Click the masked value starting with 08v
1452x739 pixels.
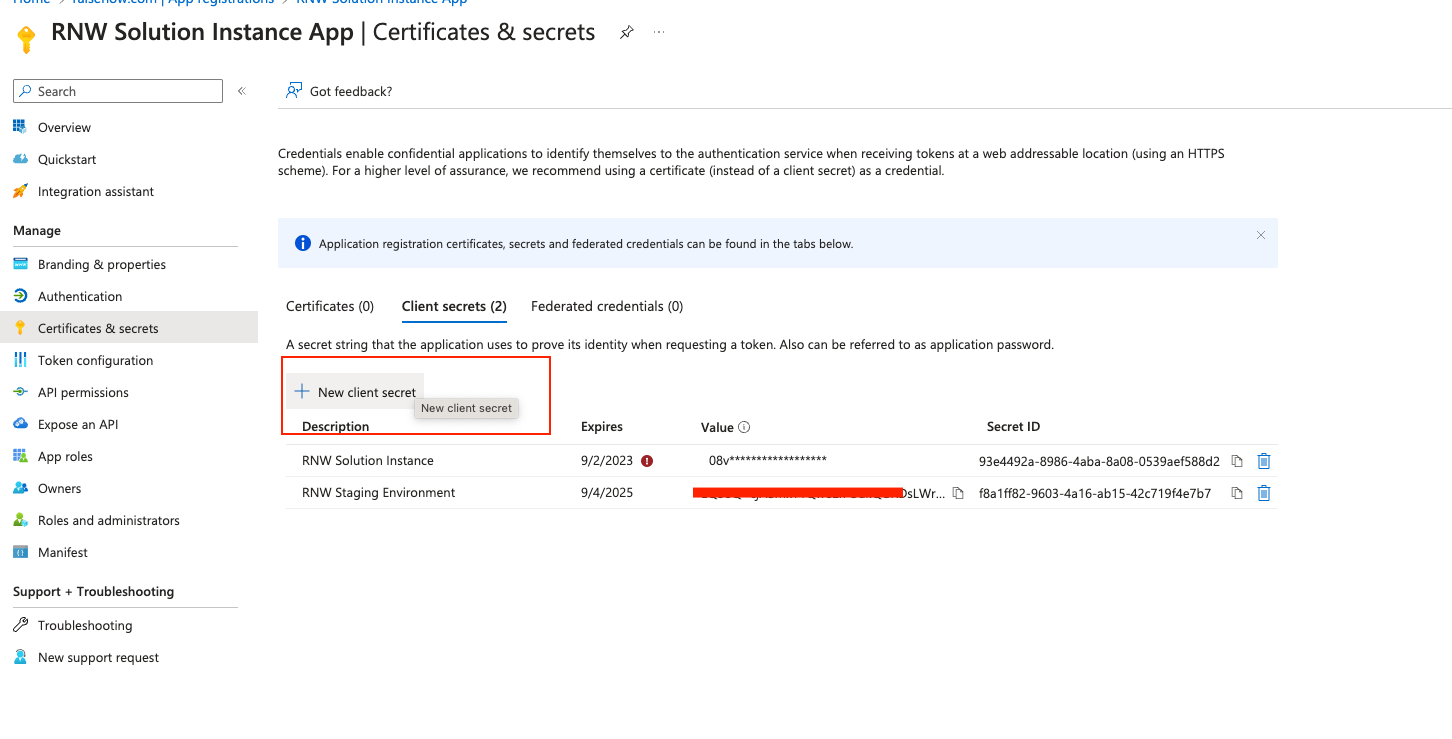[x=768, y=461]
